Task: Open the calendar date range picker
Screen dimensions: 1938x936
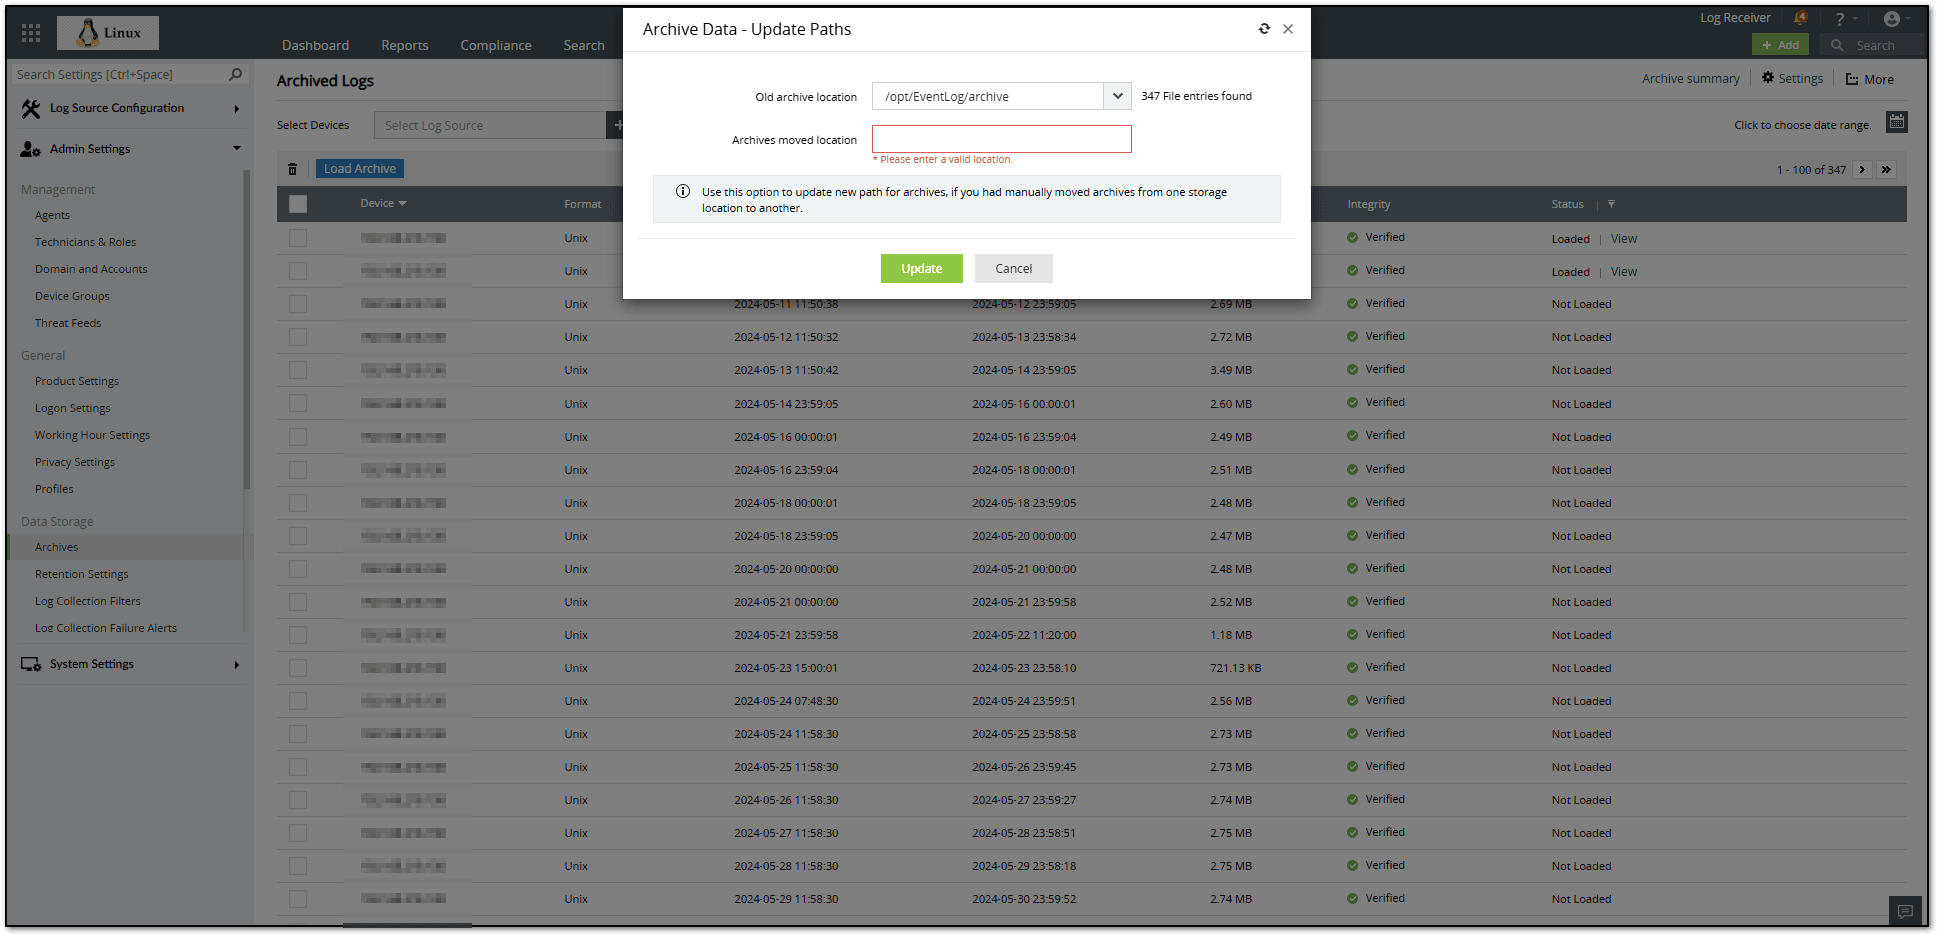Action: (1896, 122)
